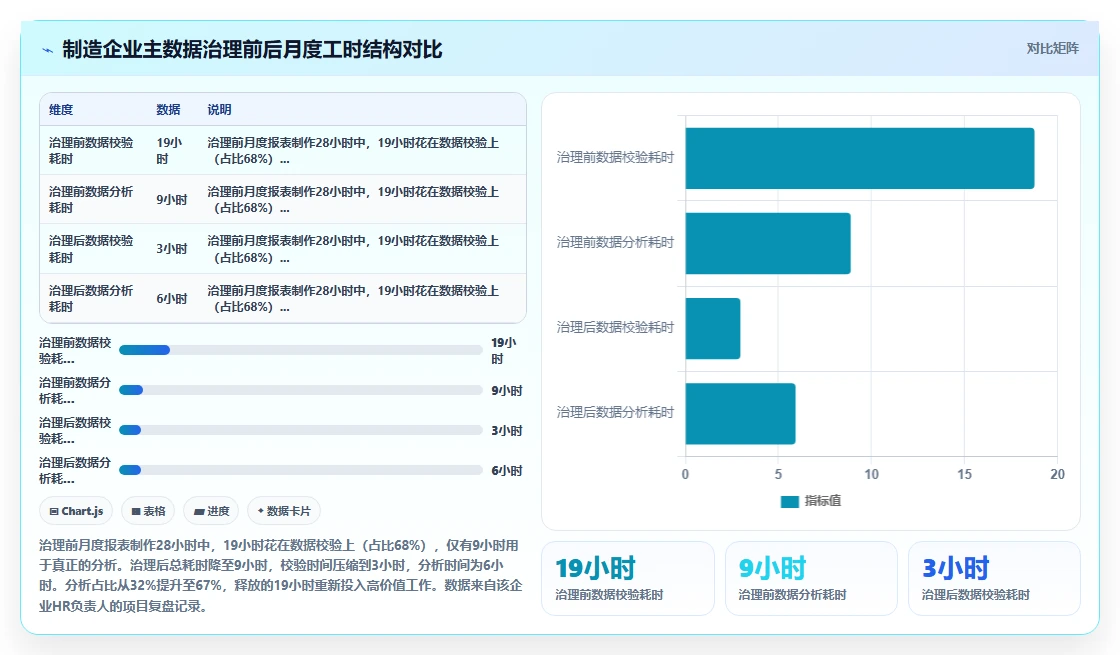Click chart axis label 治理后数据分析耗时
Image resolution: width=1120 pixels, height=655 pixels.
click(615, 413)
